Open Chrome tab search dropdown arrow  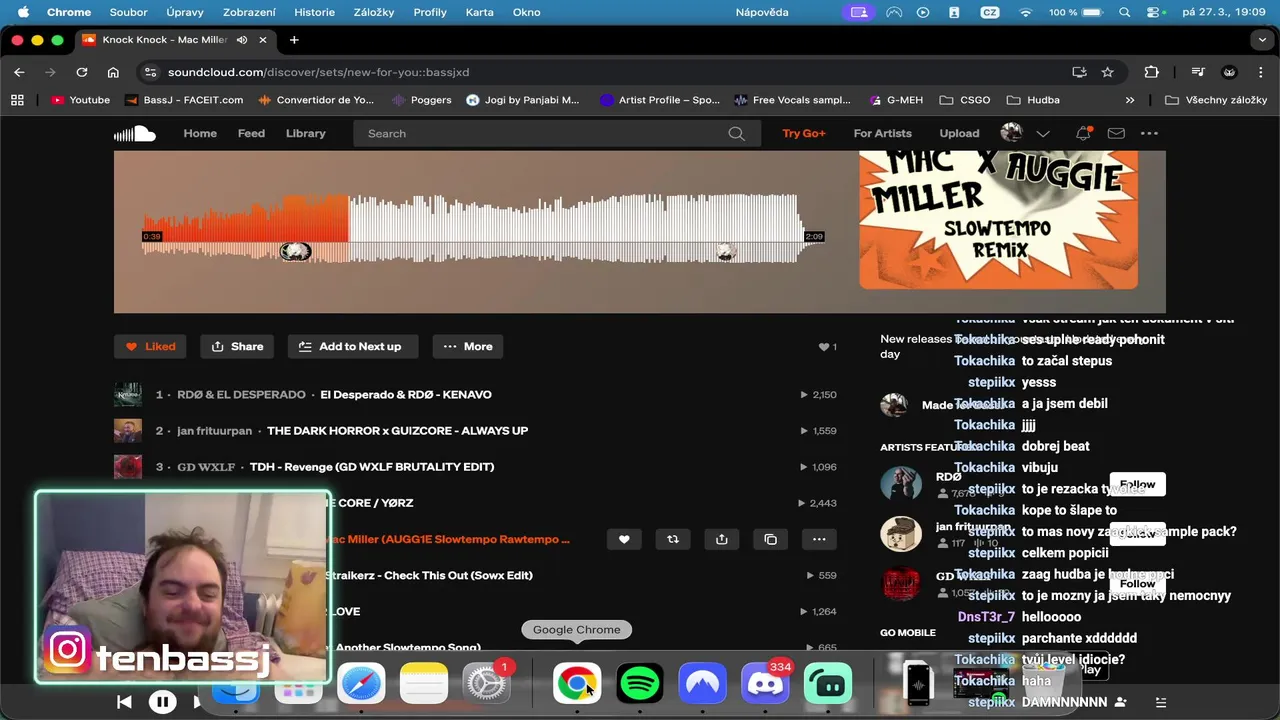pos(1262,40)
